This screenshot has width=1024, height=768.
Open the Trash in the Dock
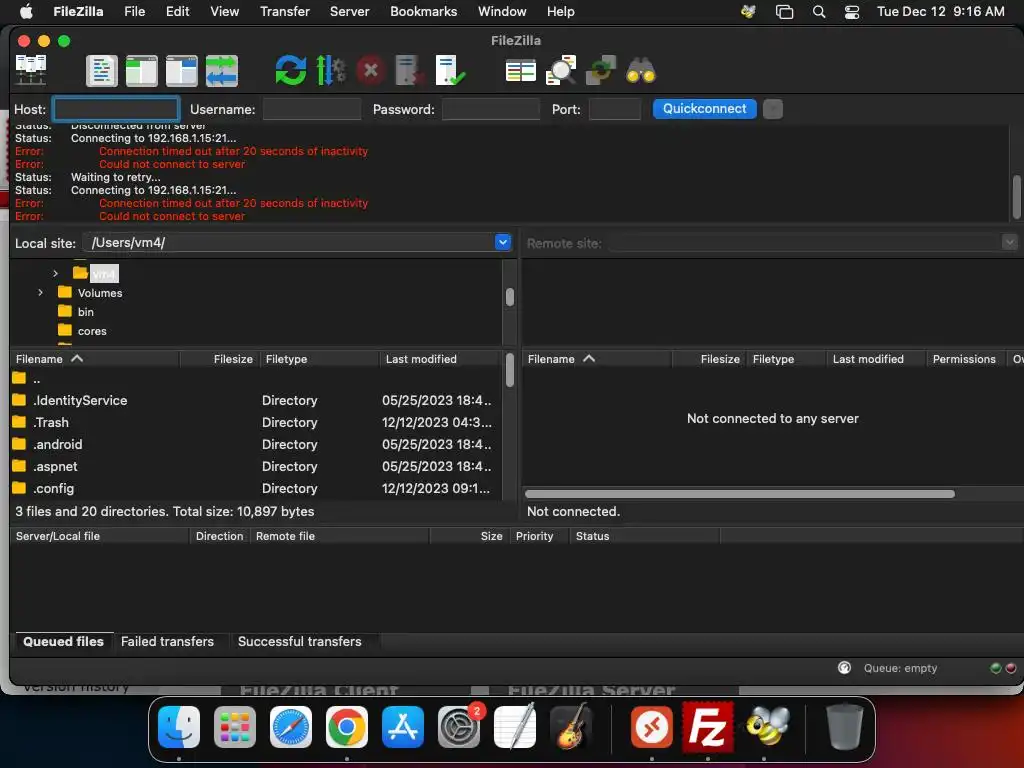(844, 726)
